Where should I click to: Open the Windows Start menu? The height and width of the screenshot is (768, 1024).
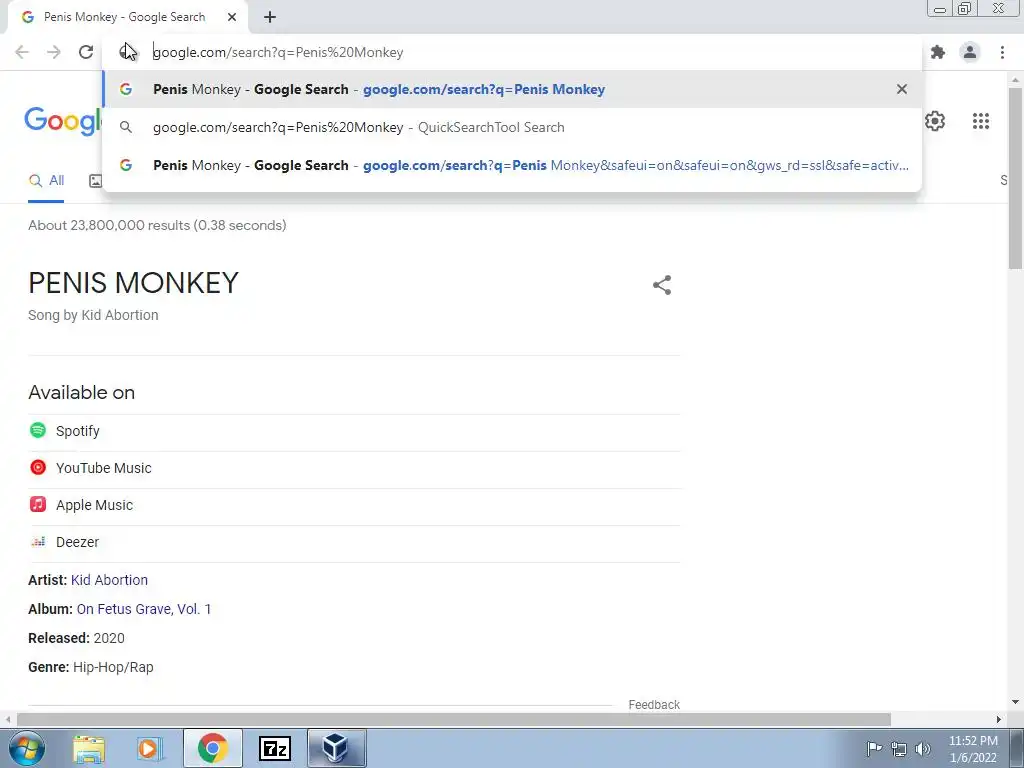27,748
